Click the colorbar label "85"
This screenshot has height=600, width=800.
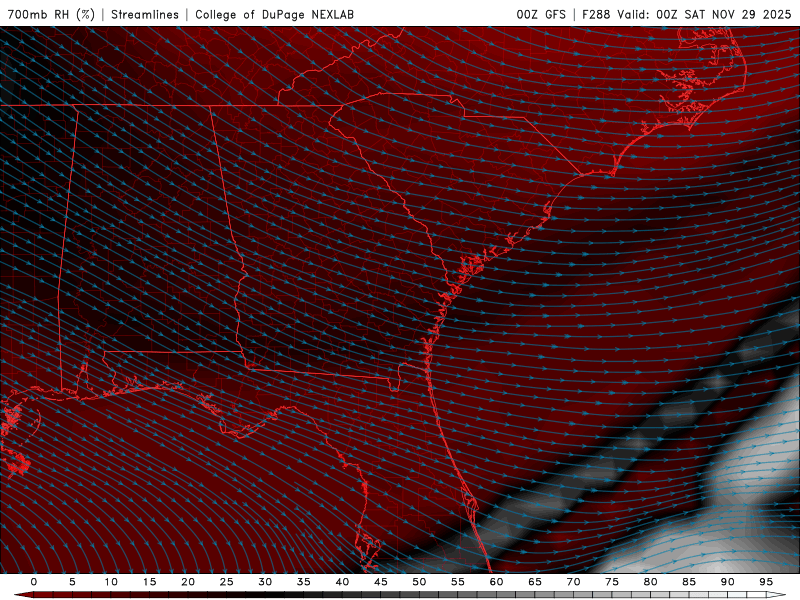pos(688,582)
